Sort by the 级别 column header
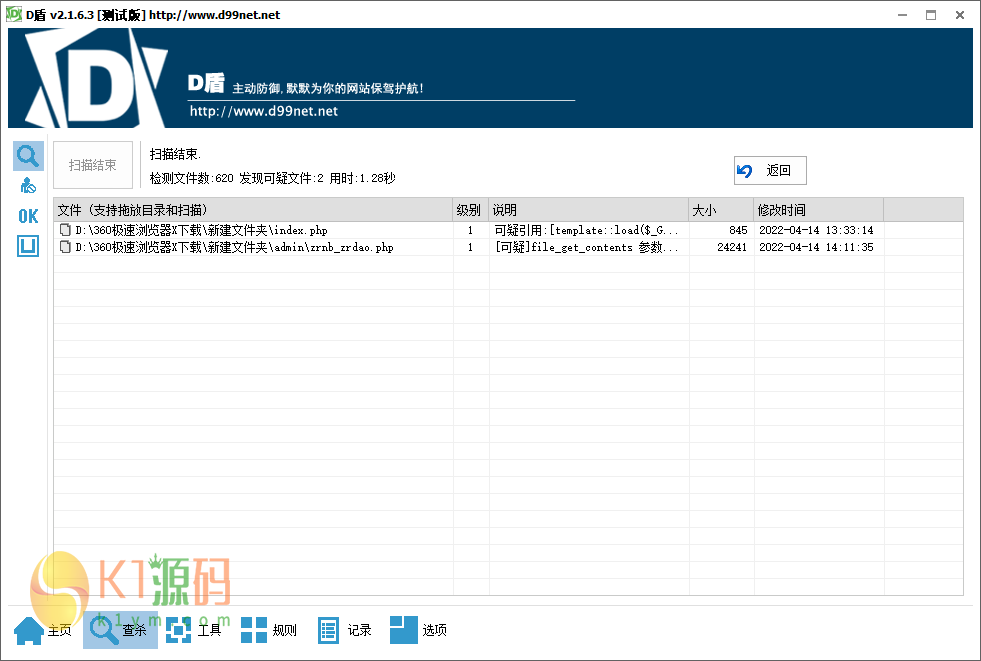 (470, 210)
